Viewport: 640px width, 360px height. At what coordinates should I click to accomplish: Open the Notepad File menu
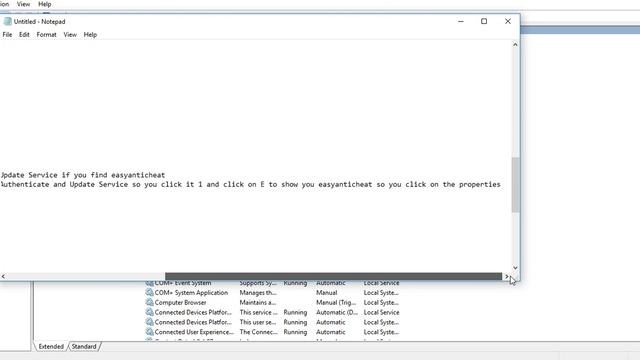(7, 35)
